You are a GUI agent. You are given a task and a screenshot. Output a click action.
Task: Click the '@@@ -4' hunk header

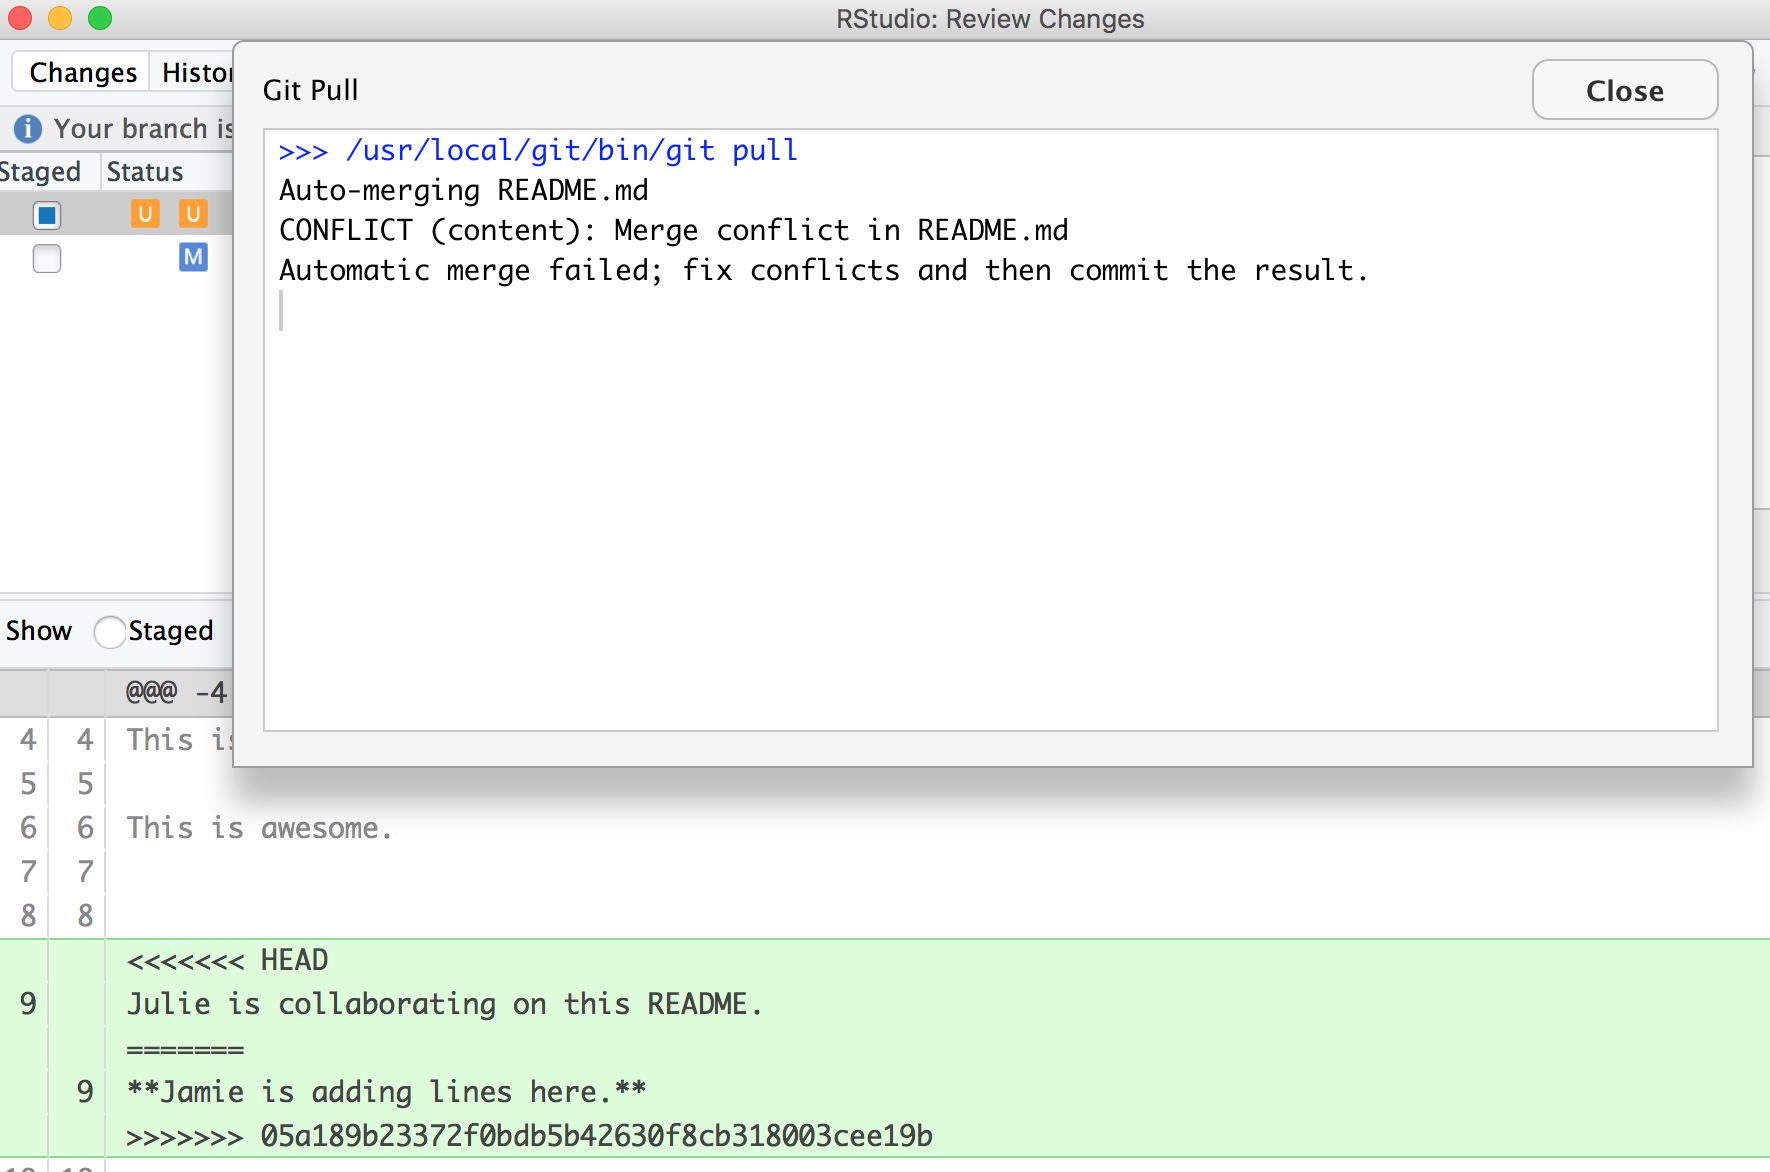(x=177, y=691)
